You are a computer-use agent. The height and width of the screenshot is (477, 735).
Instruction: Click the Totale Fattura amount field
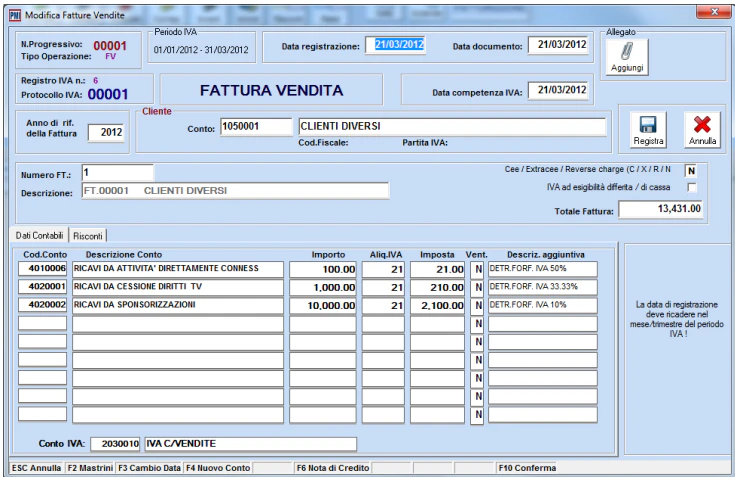coord(661,209)
